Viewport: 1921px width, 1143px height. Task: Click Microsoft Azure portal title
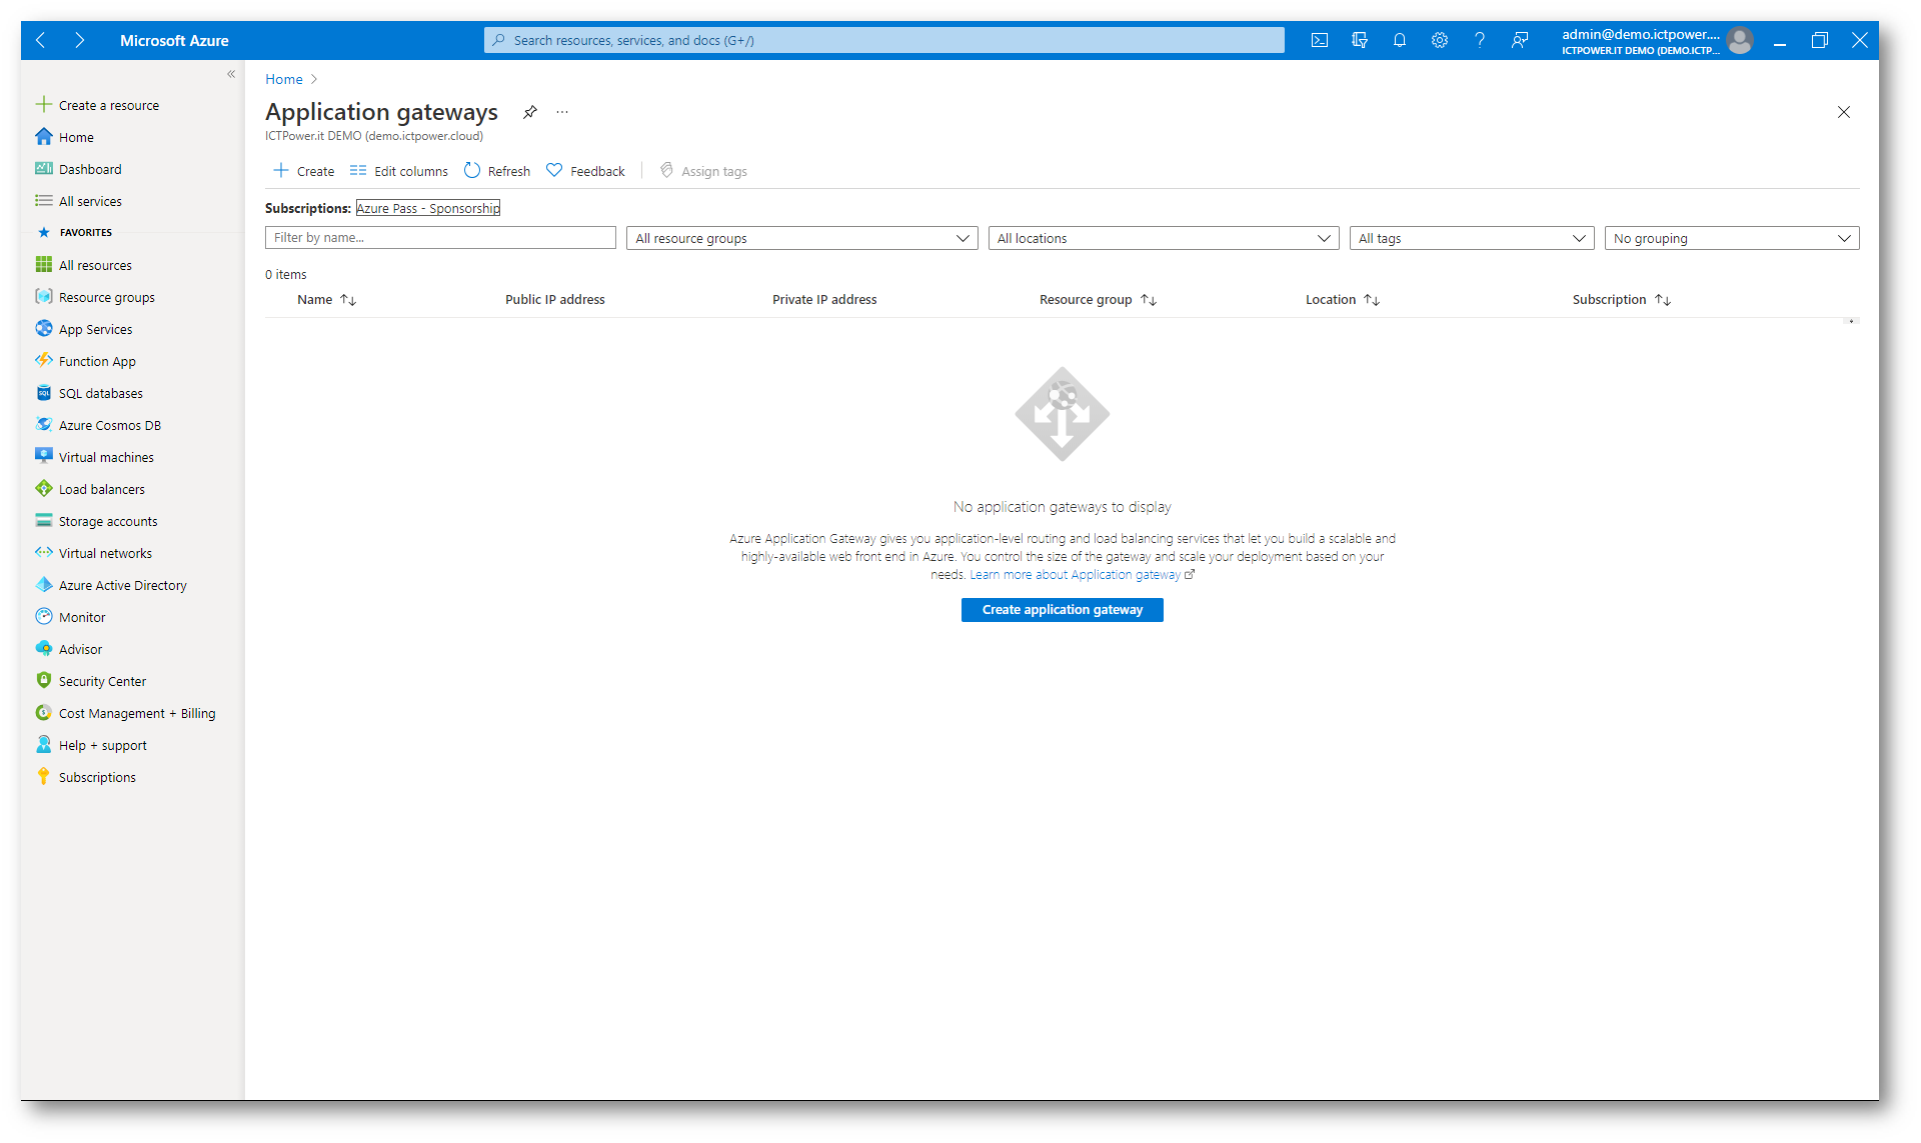174,41
